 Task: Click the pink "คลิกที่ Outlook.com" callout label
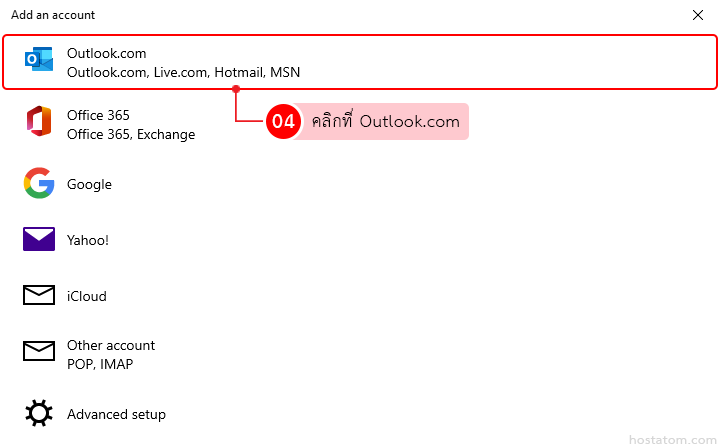pyautogui.click(x=386, y=122)
